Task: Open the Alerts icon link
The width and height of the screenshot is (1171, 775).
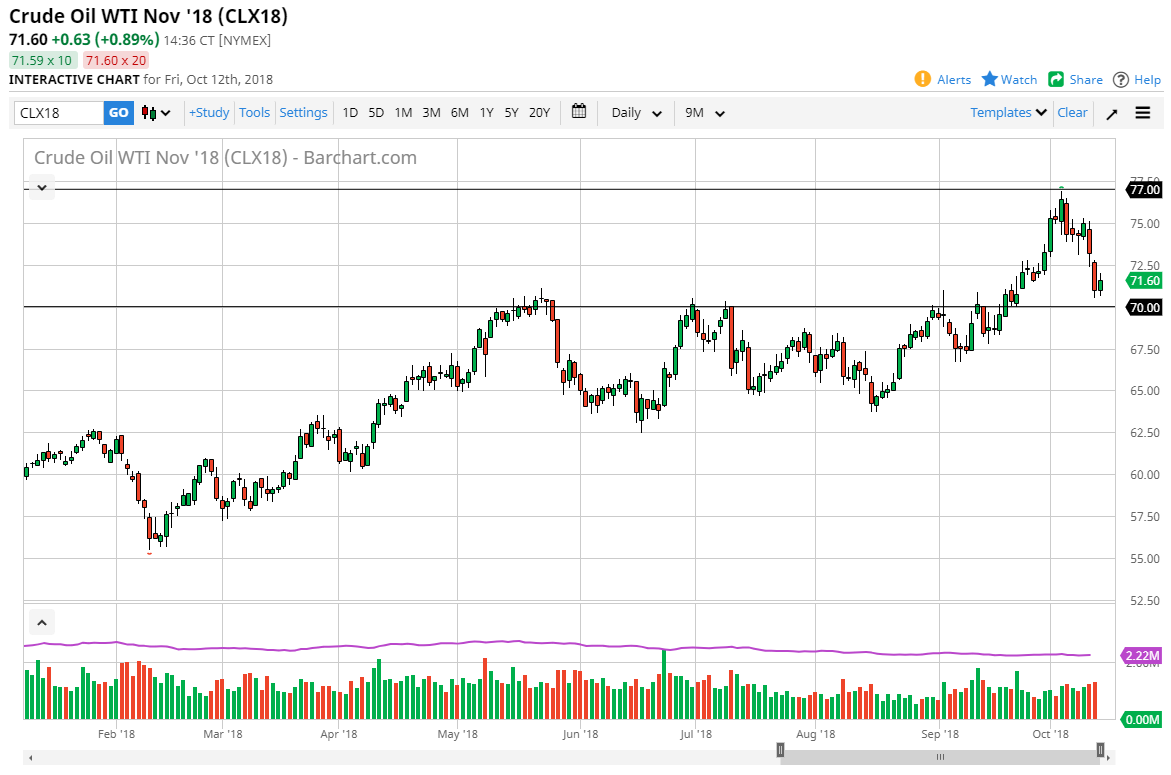Action: [x=923, y=79]
